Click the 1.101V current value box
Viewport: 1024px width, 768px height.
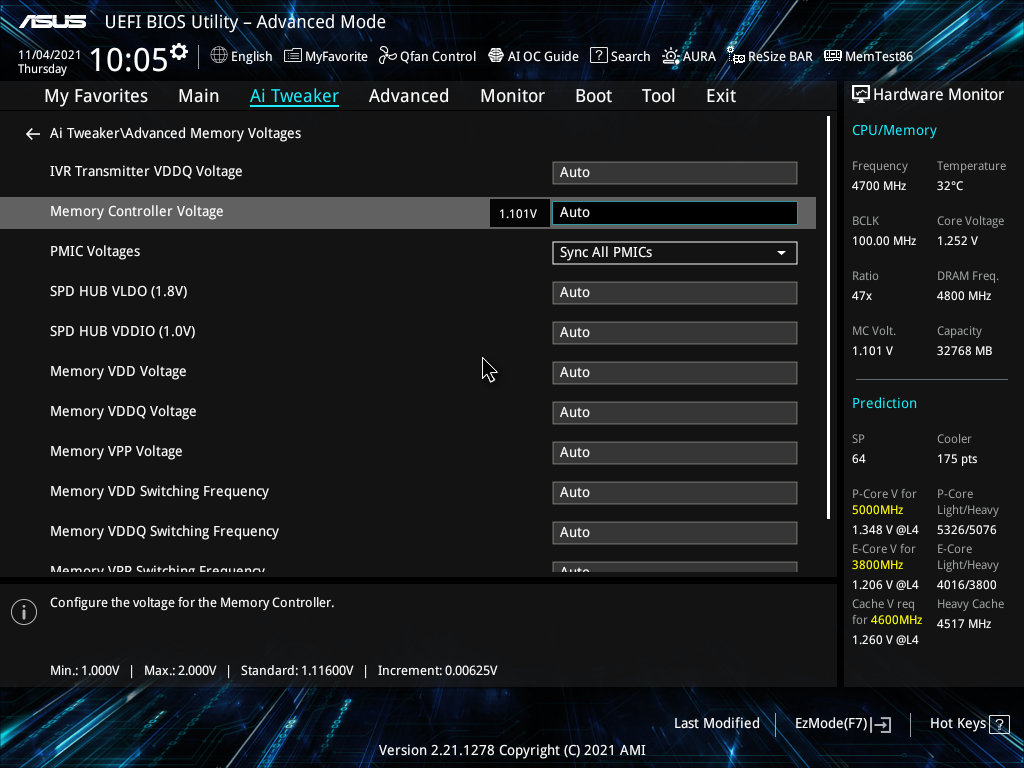[x=519, y=214]
